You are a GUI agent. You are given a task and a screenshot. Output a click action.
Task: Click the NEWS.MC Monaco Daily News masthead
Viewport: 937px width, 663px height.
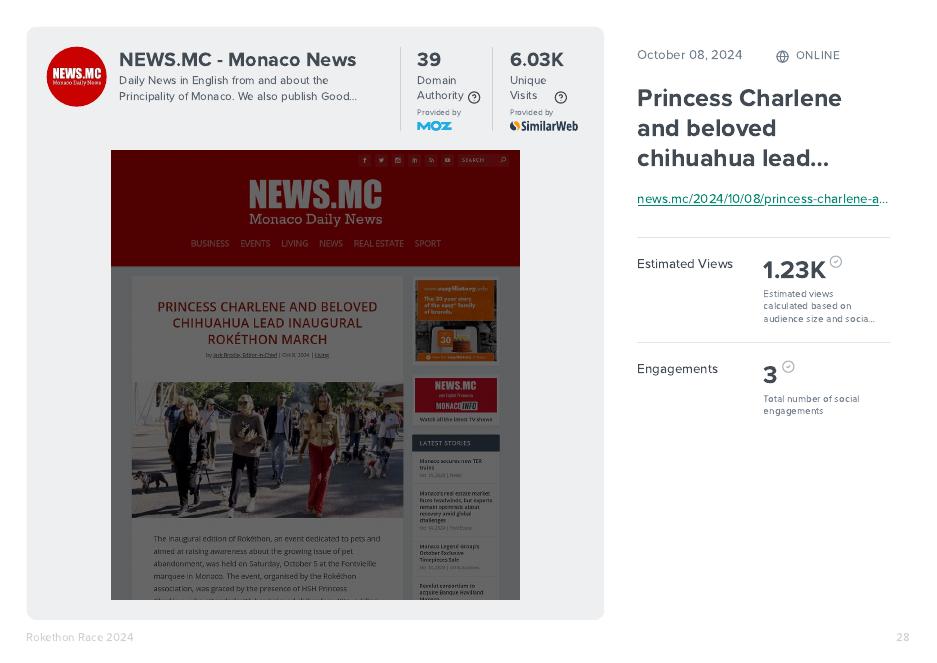coord(316,202)
